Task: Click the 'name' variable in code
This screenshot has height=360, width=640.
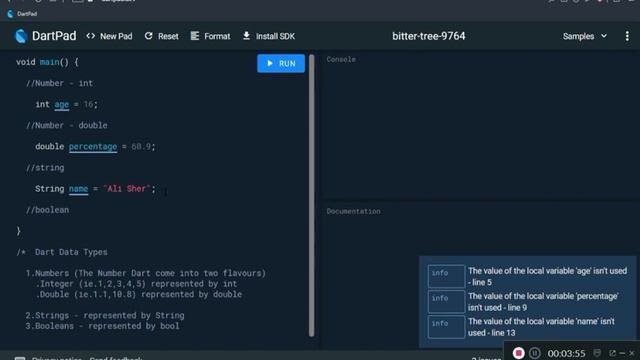Action: (x=78, y=189)
